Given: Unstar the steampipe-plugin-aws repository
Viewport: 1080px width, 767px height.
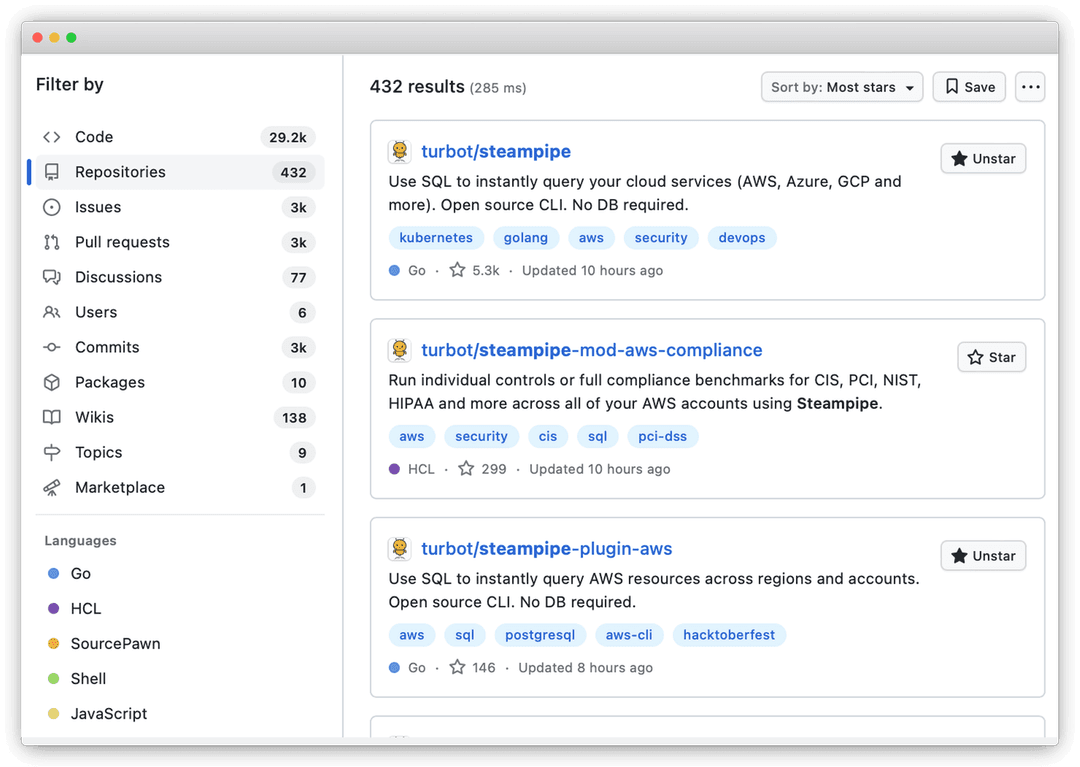Looking at the screenshot, I should pyautogui.click(x=982, y=556).
